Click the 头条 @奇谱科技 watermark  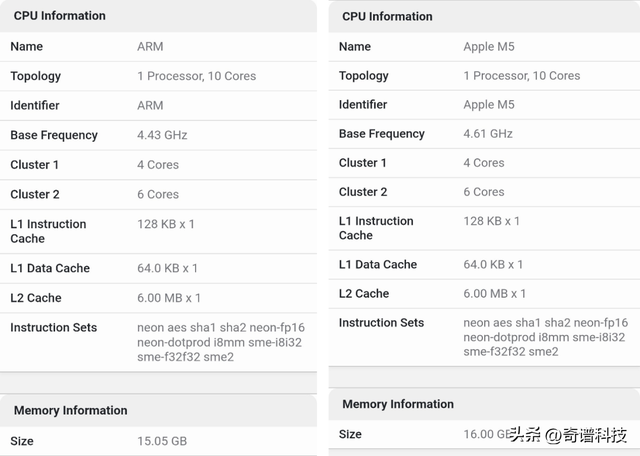point(568,436)
